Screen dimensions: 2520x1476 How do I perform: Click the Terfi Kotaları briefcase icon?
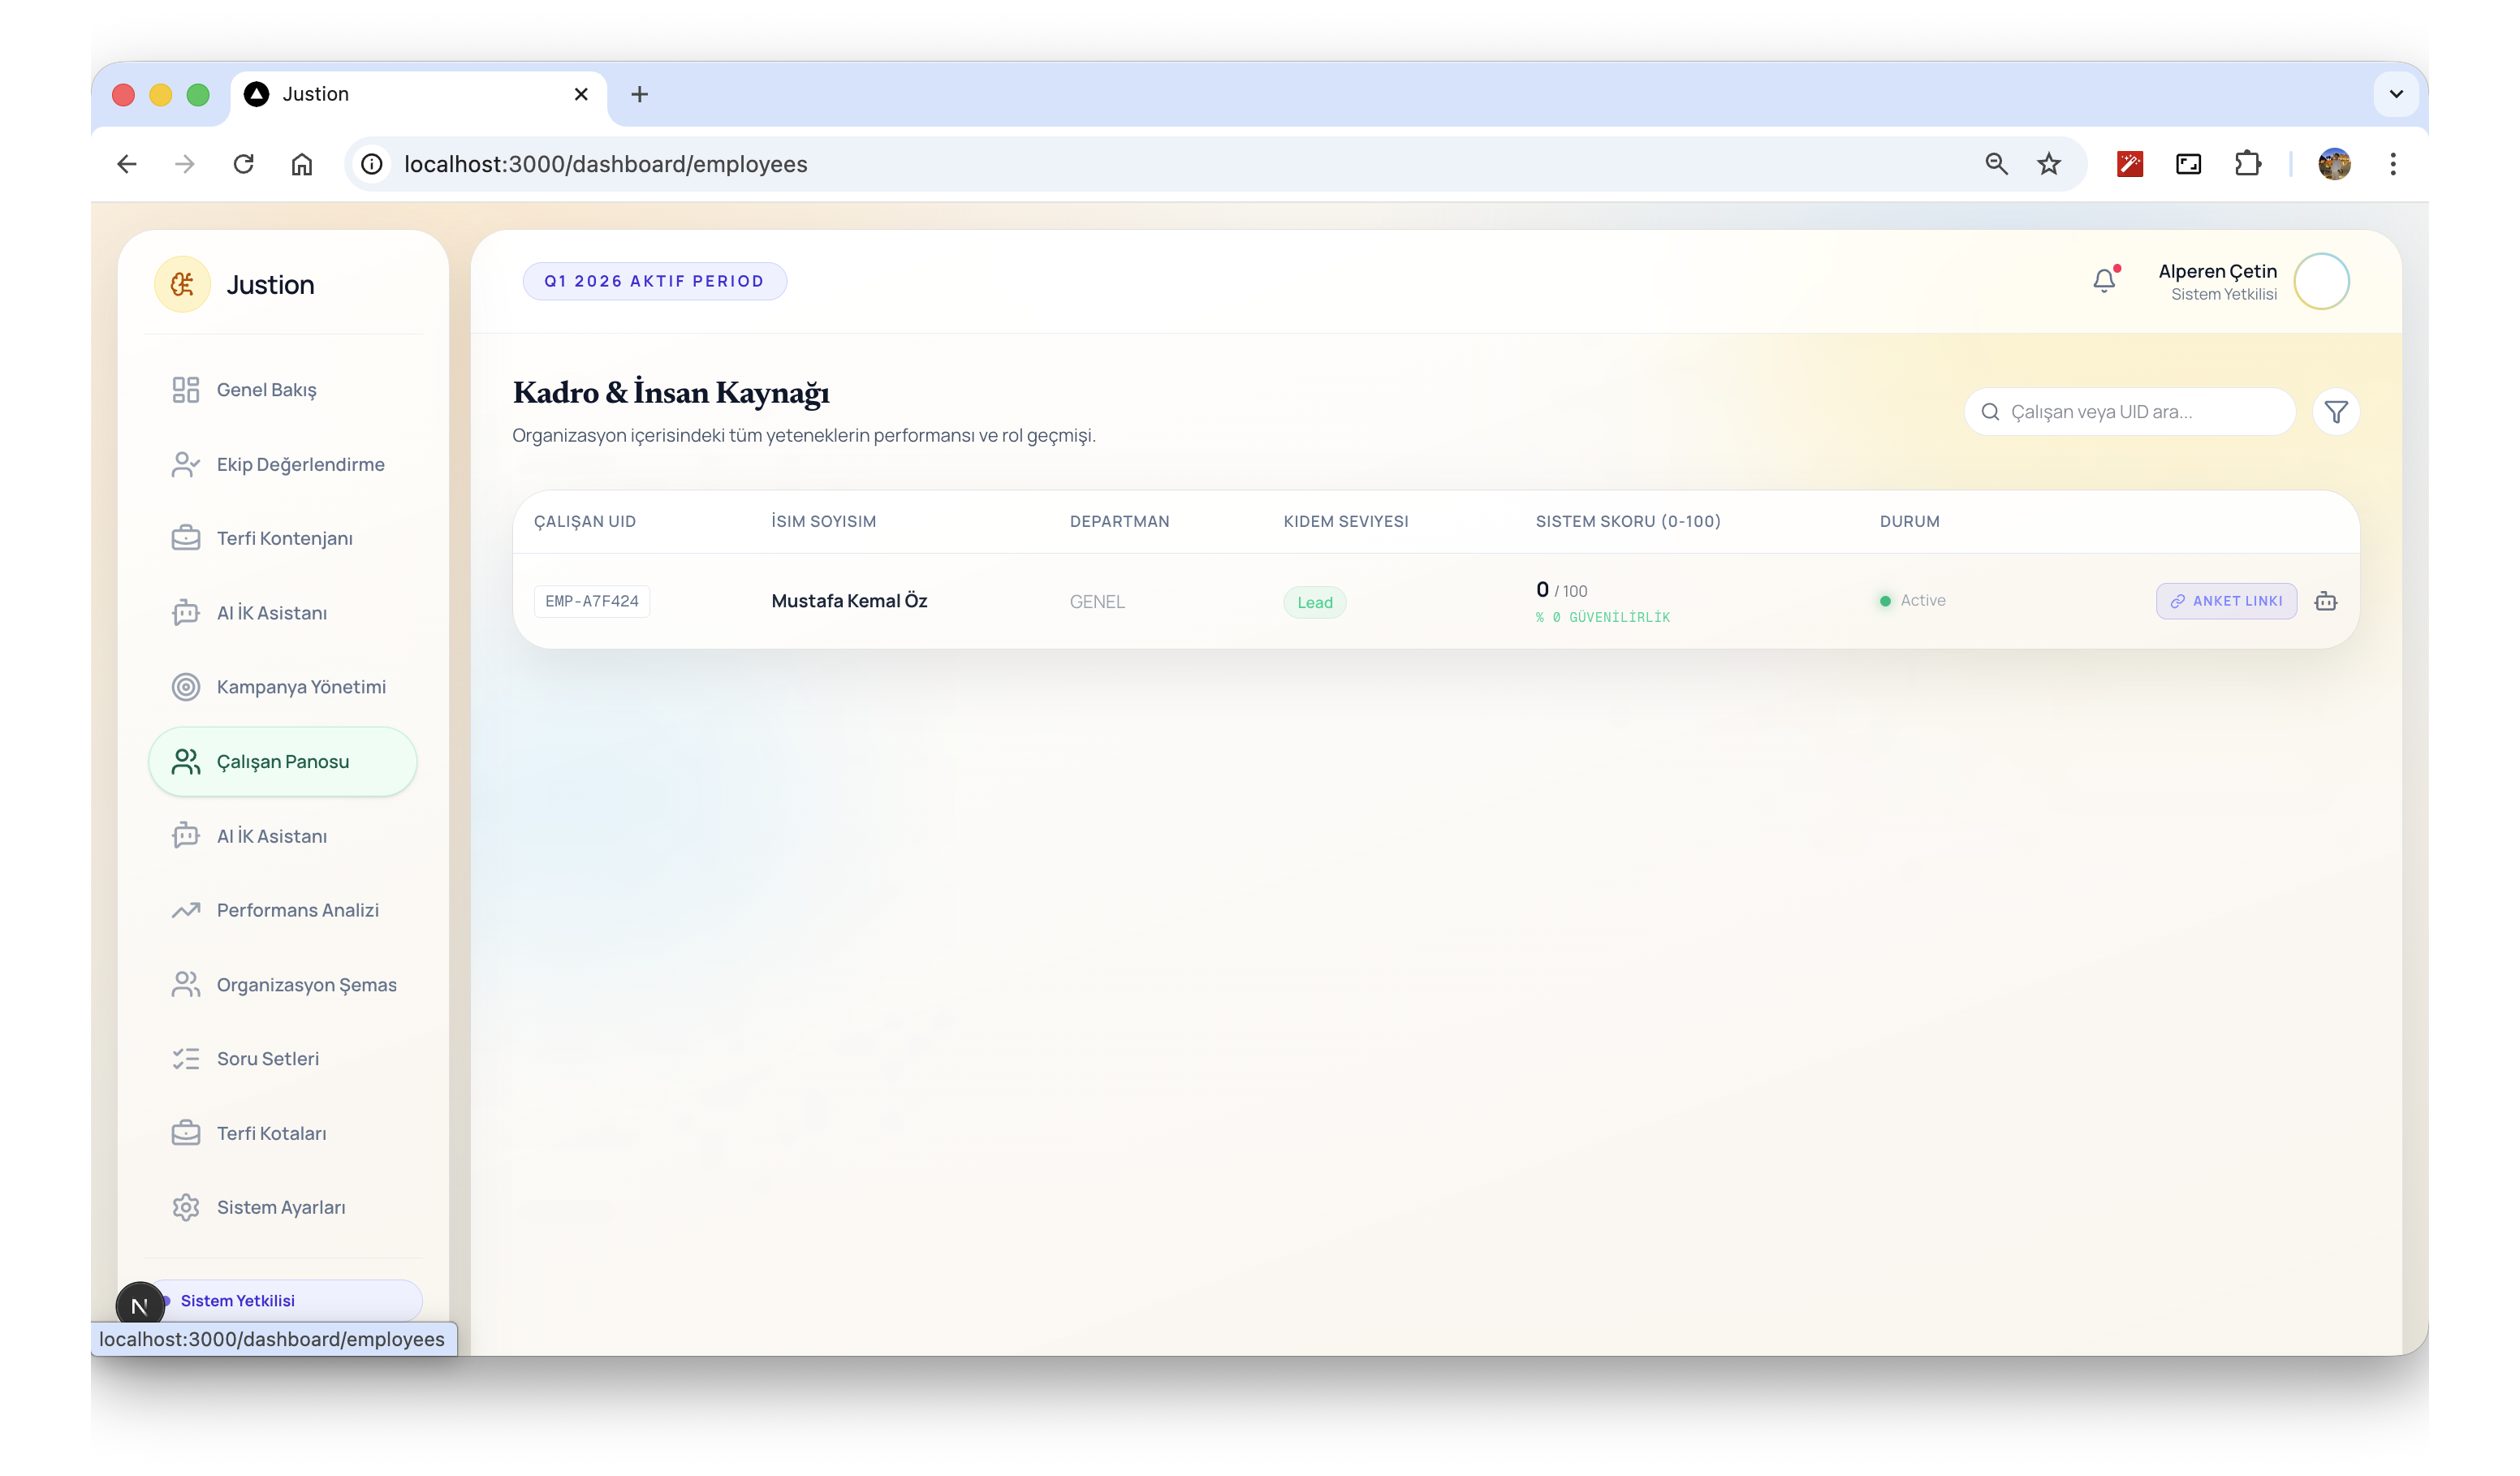[186, 1133]
